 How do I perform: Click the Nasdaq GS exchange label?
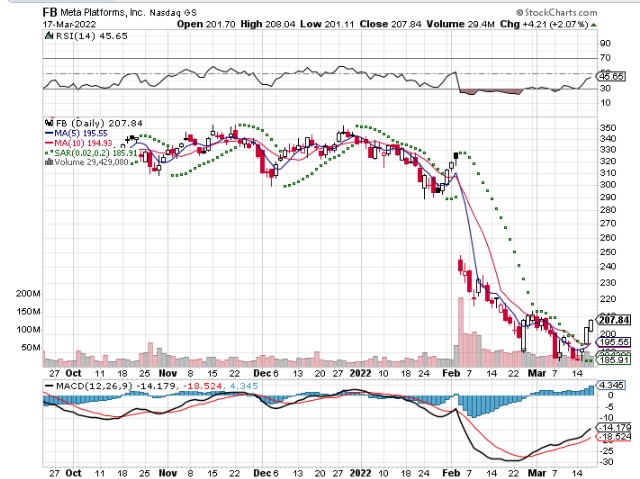click(173, 13)
